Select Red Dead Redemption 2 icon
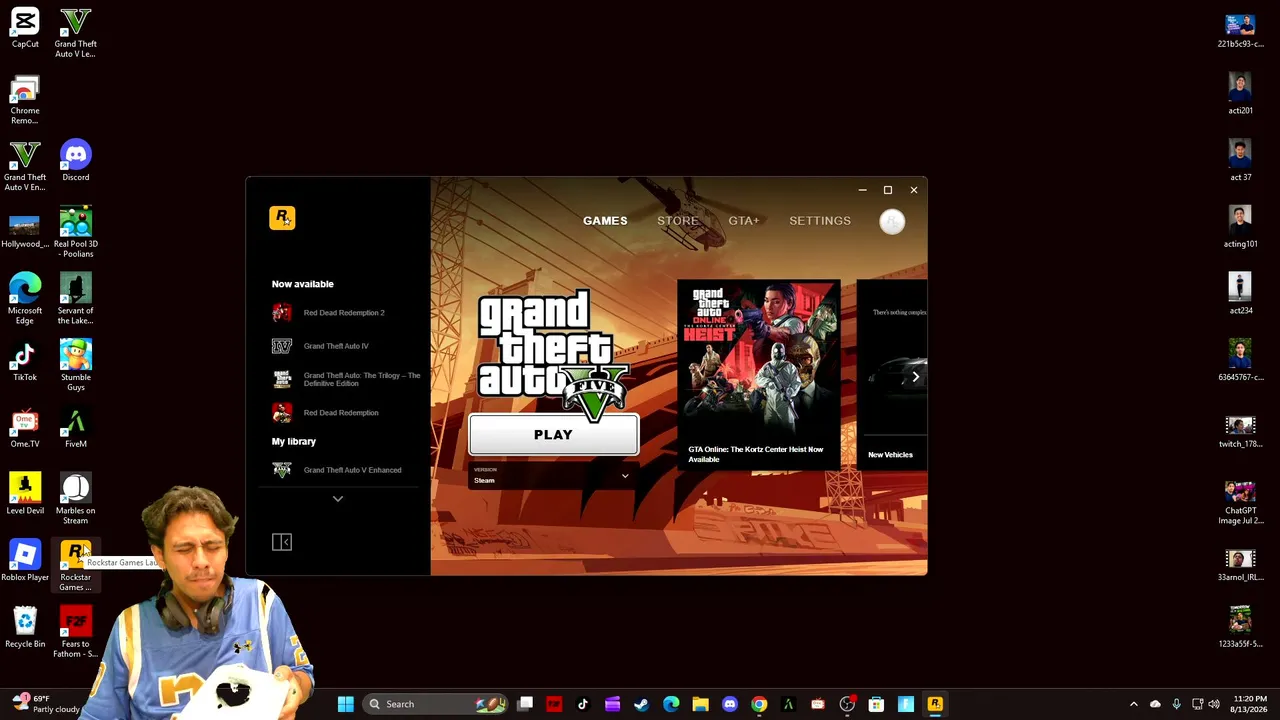This screenshot has height=720, width=1280. [x=282, y=313]
